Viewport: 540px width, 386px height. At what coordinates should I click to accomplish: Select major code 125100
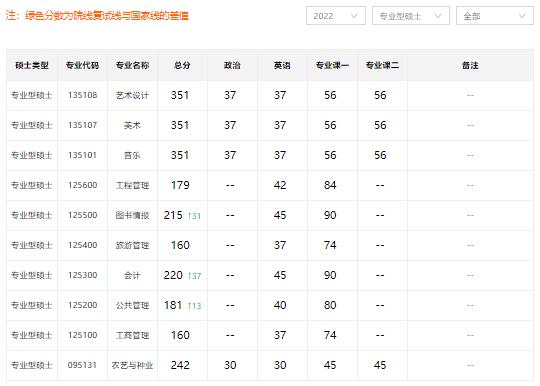[83, 335]
